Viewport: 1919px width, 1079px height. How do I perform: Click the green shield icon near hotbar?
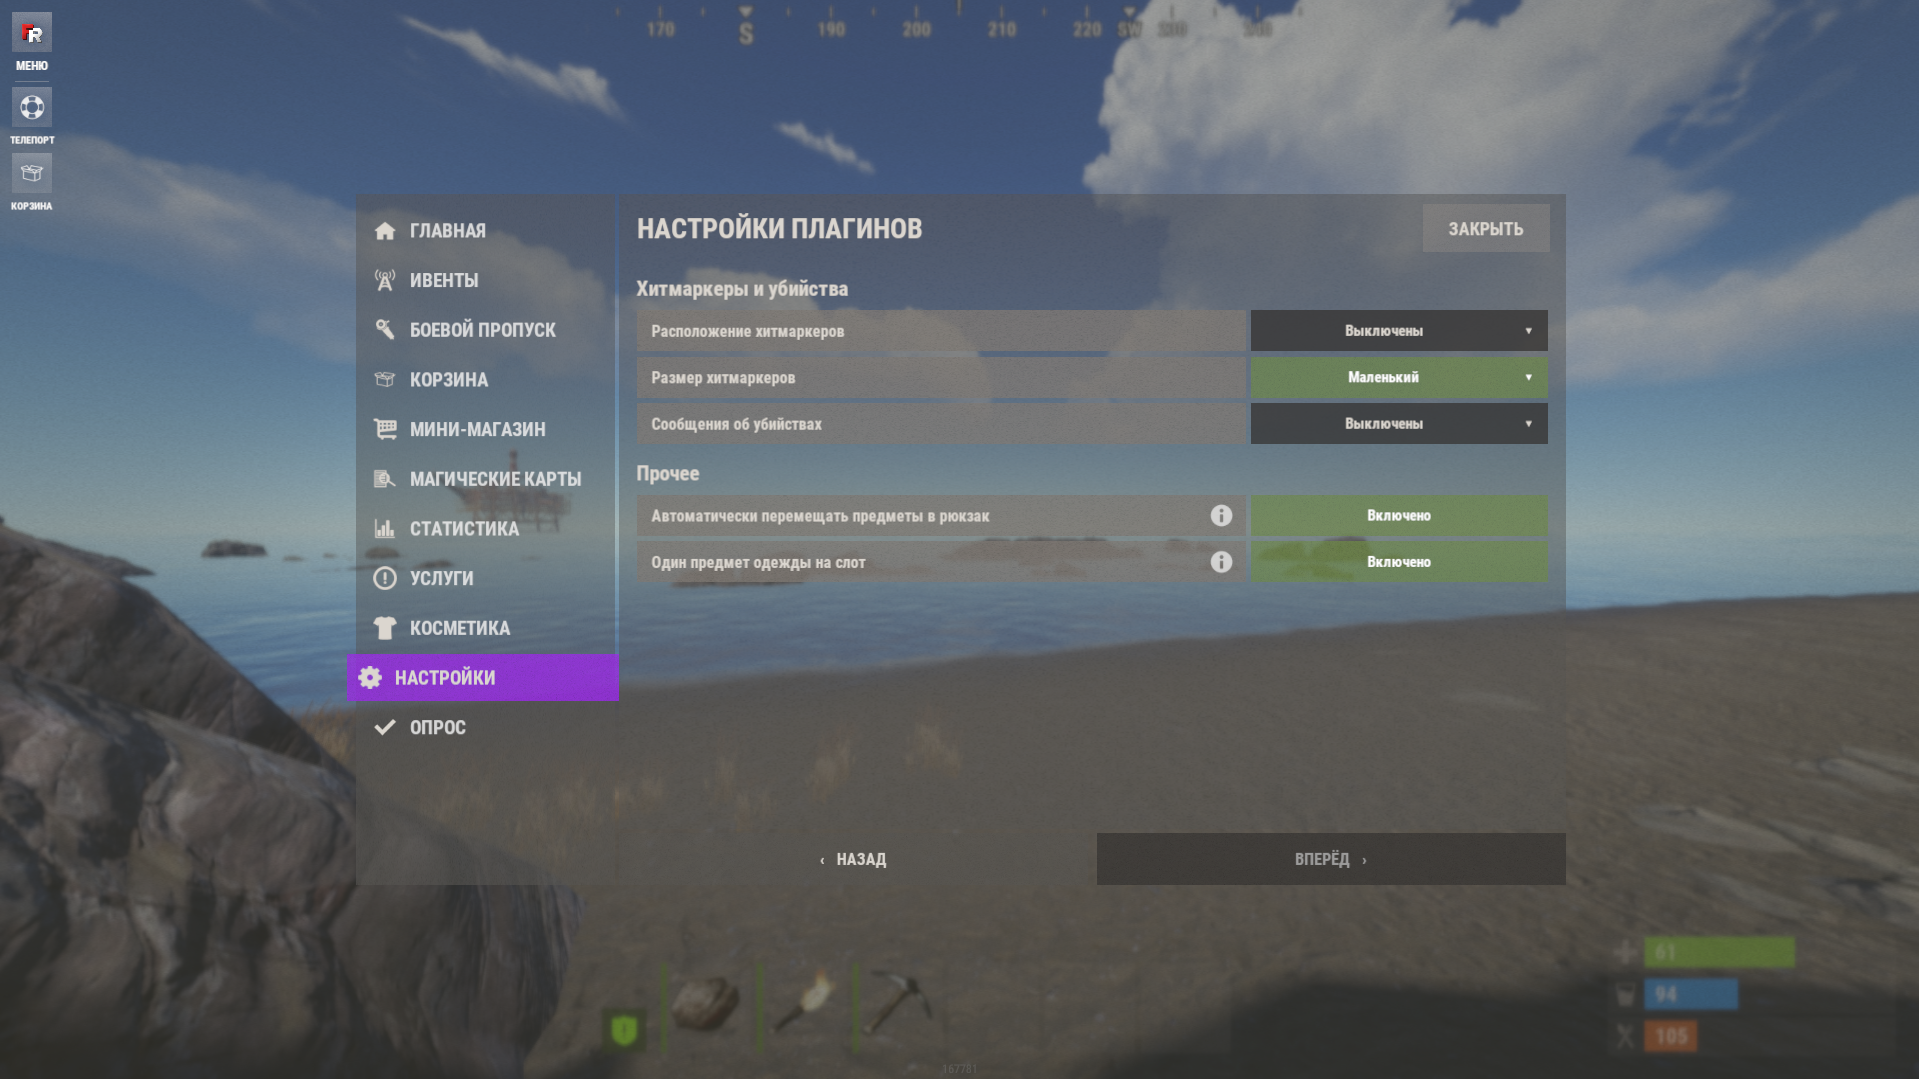(x=624, y=1029)
